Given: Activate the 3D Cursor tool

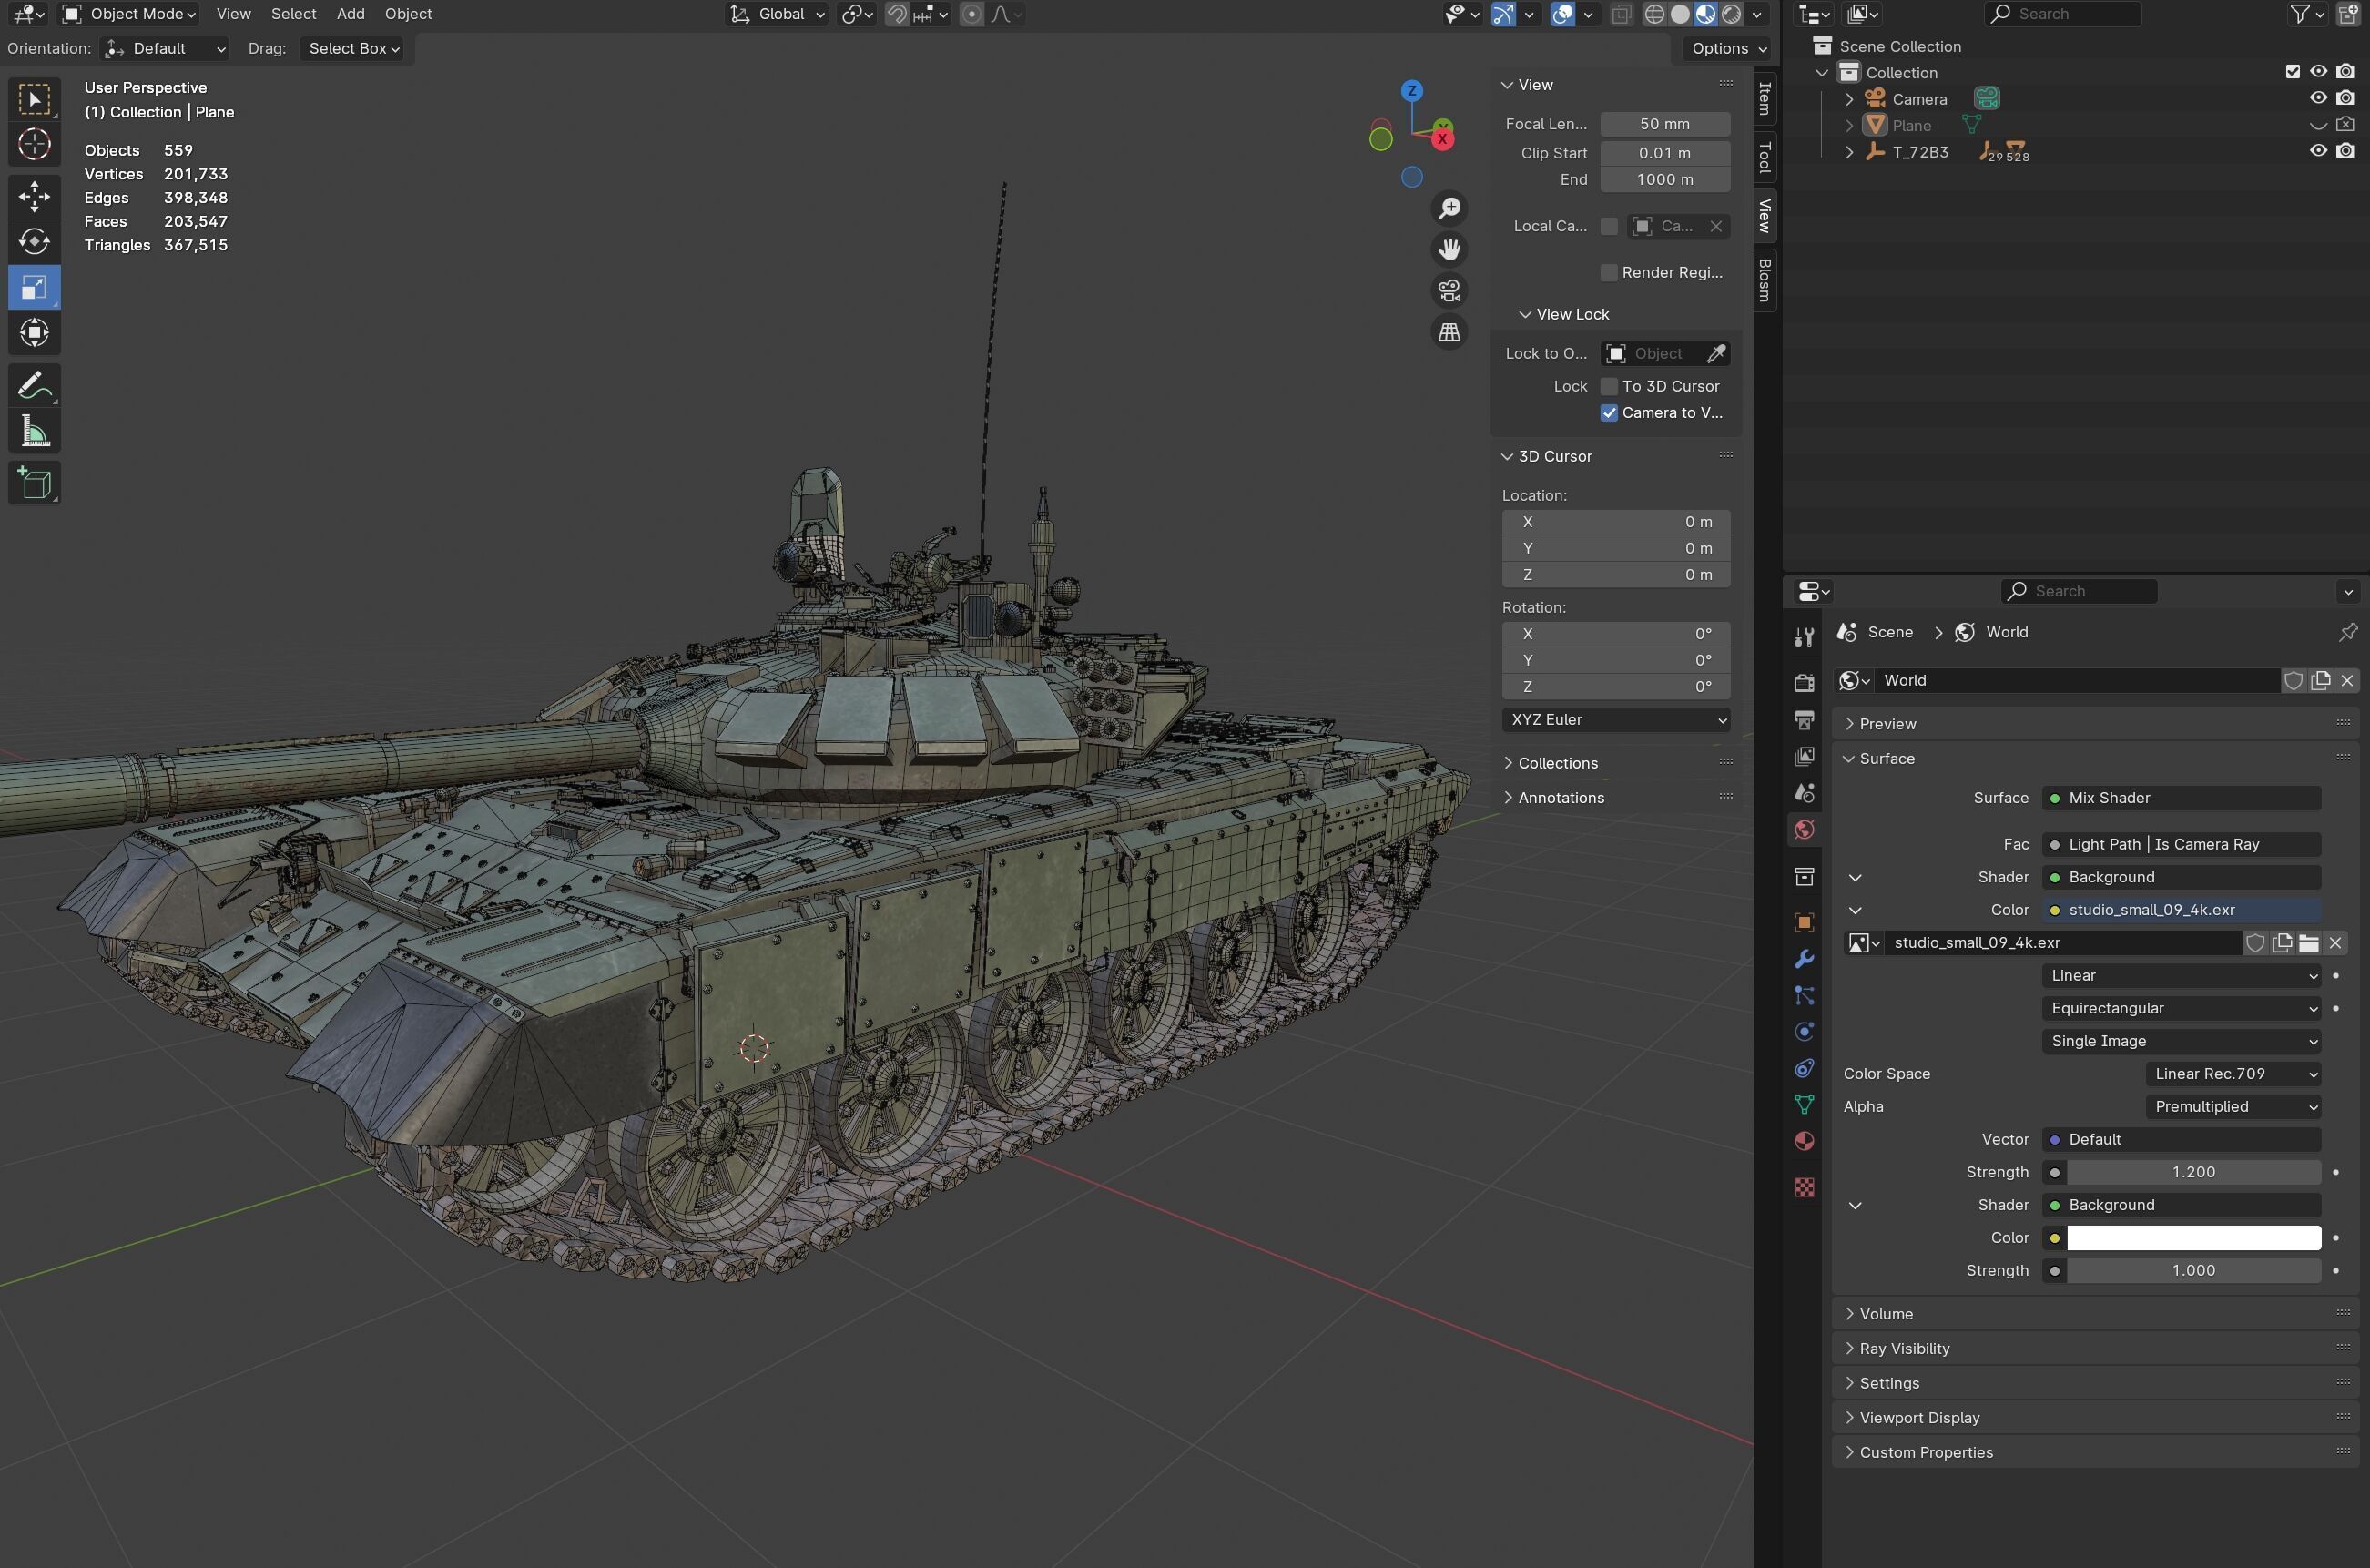Looking at the screenshot, I should coord(34,145).
